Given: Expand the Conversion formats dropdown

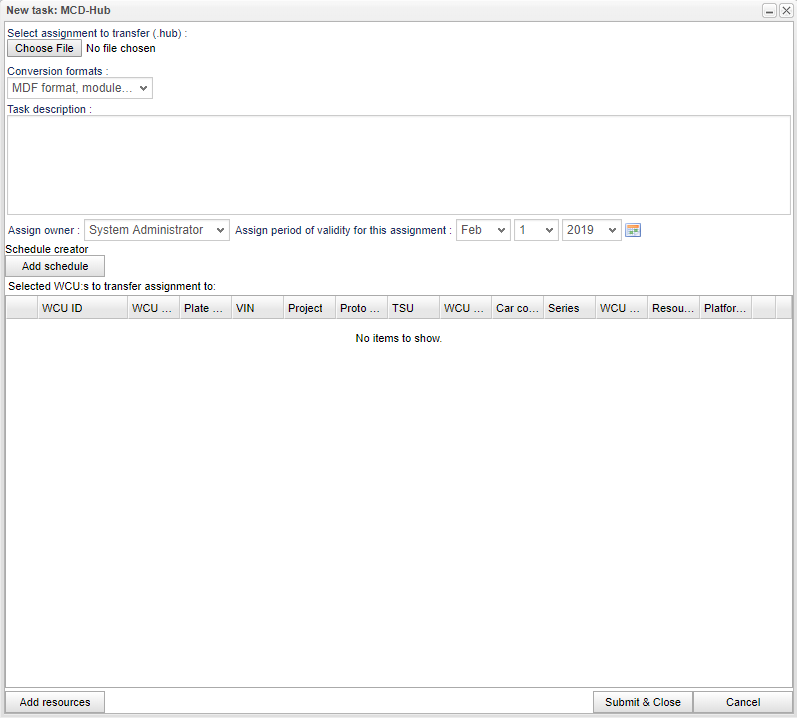Looking at the screenshot, I should tap(80, 88).
